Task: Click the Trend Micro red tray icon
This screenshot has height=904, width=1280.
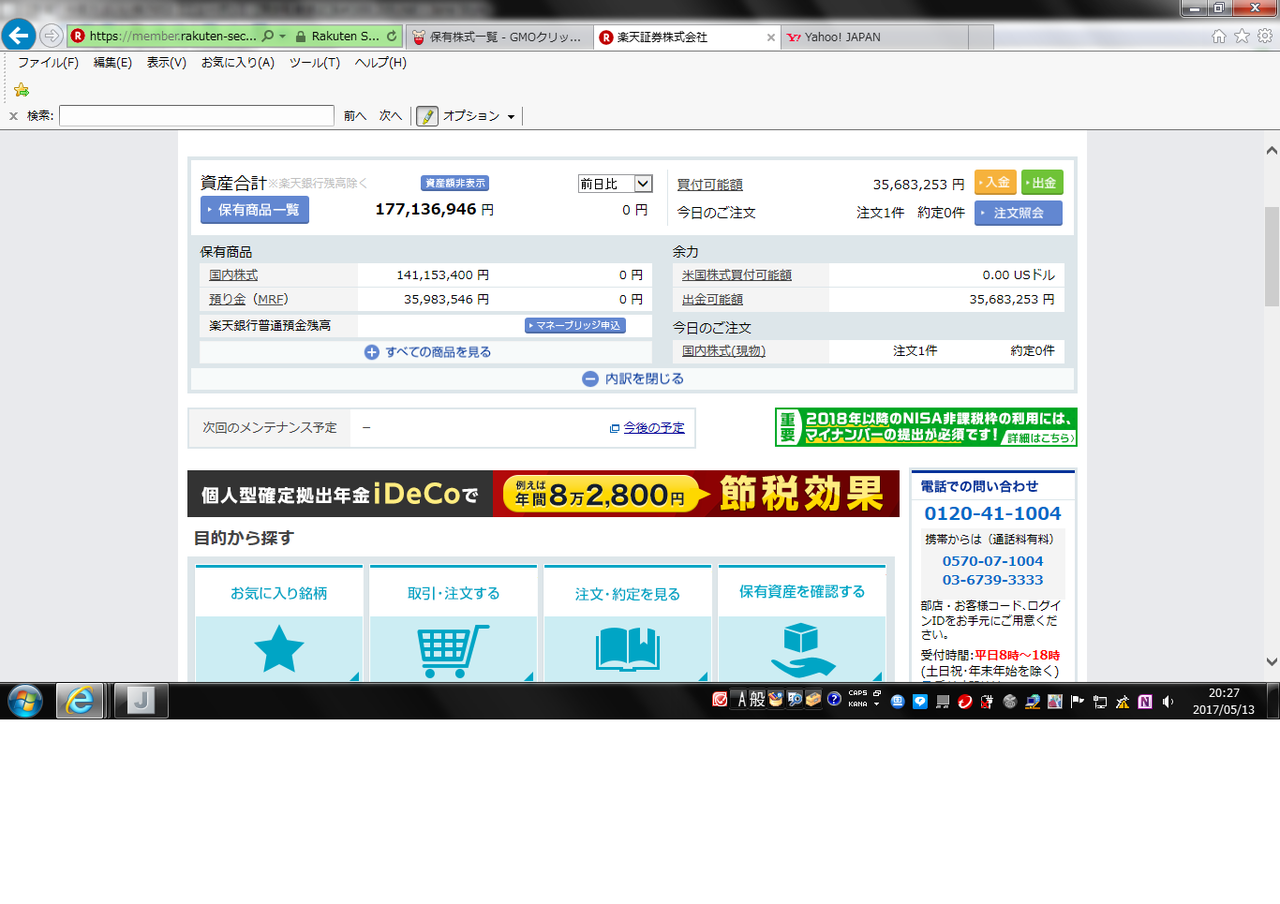Action: [965, 701]
